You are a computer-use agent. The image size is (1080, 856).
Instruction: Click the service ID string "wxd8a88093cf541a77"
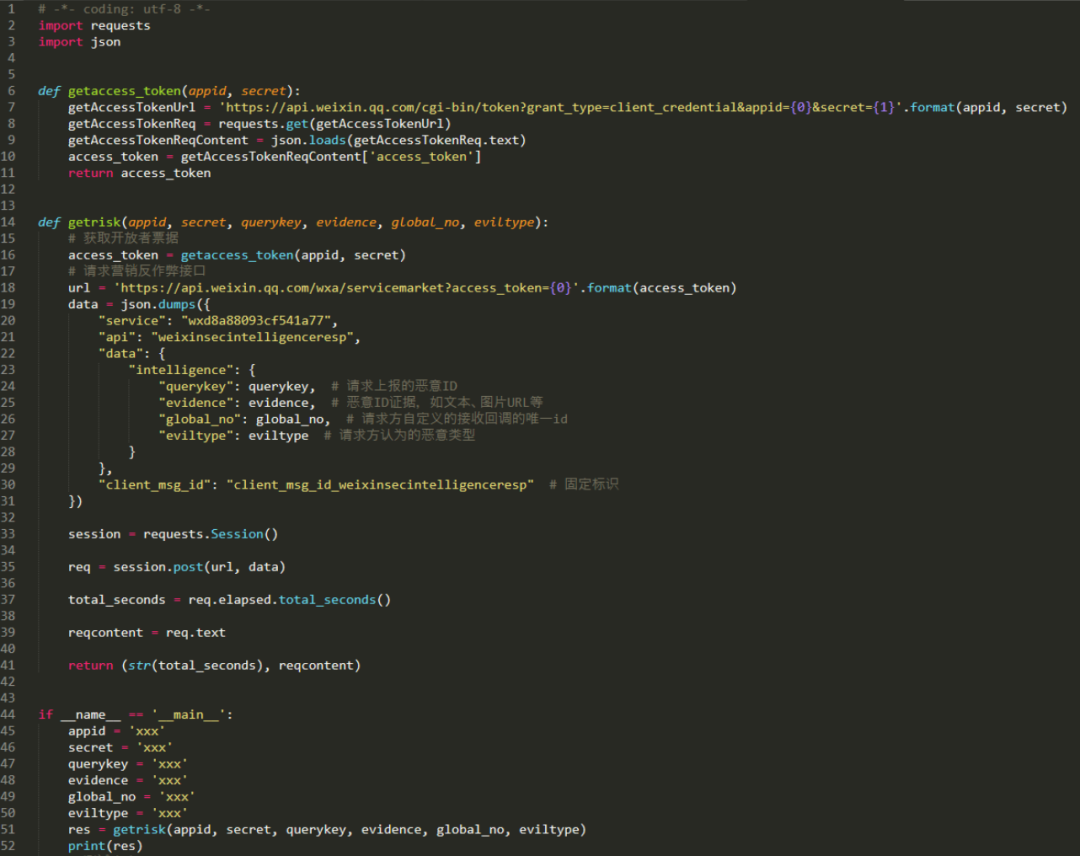tap(259, 321)
